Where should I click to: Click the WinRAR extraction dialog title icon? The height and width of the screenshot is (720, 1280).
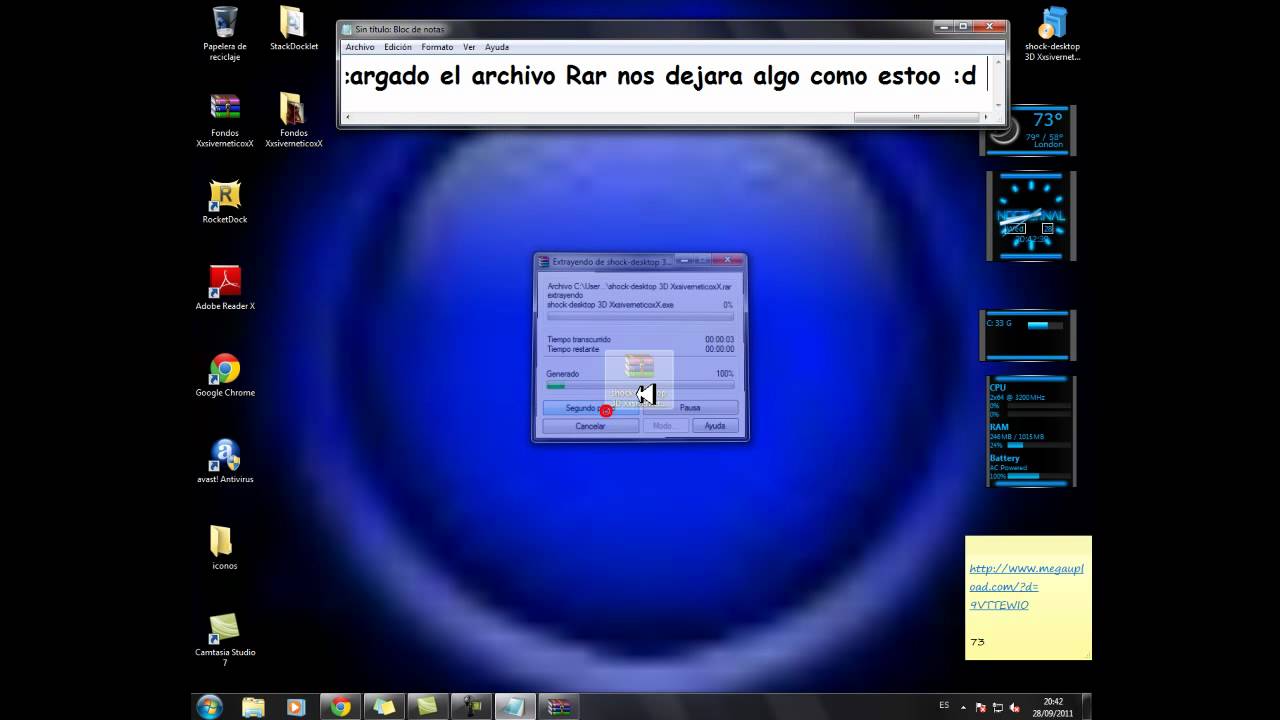(544, 262)
